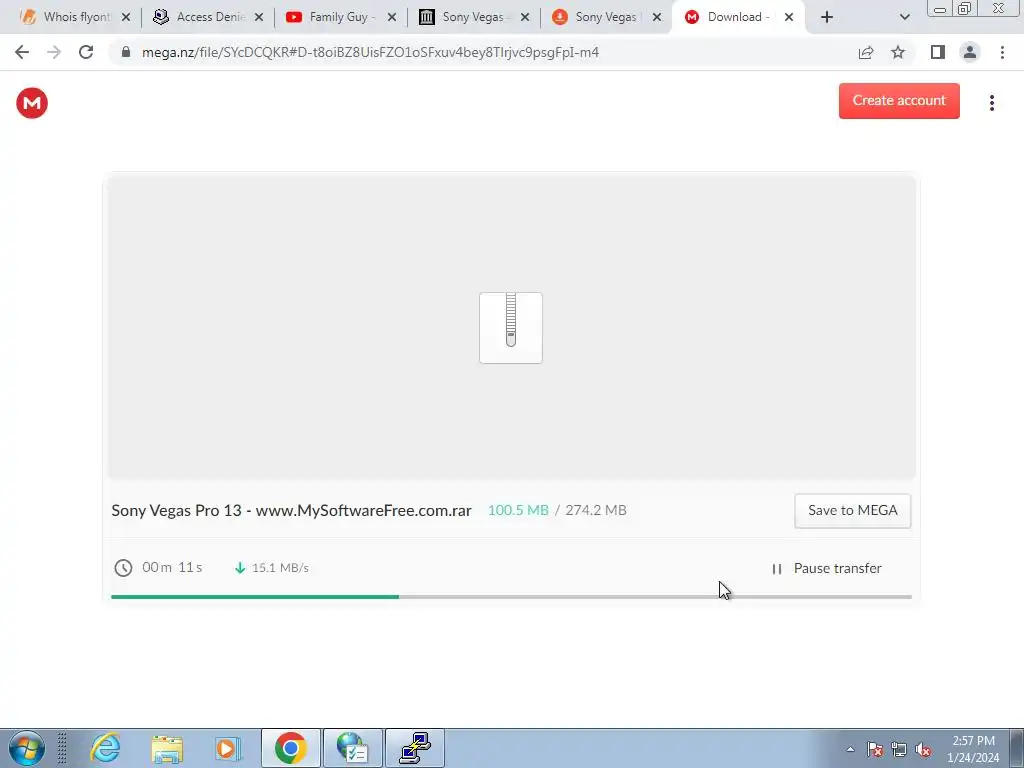Expand the tab search dropdown arrow
Screen dimensions: 1024x768
pyautogui.click(x=904, y=17)
